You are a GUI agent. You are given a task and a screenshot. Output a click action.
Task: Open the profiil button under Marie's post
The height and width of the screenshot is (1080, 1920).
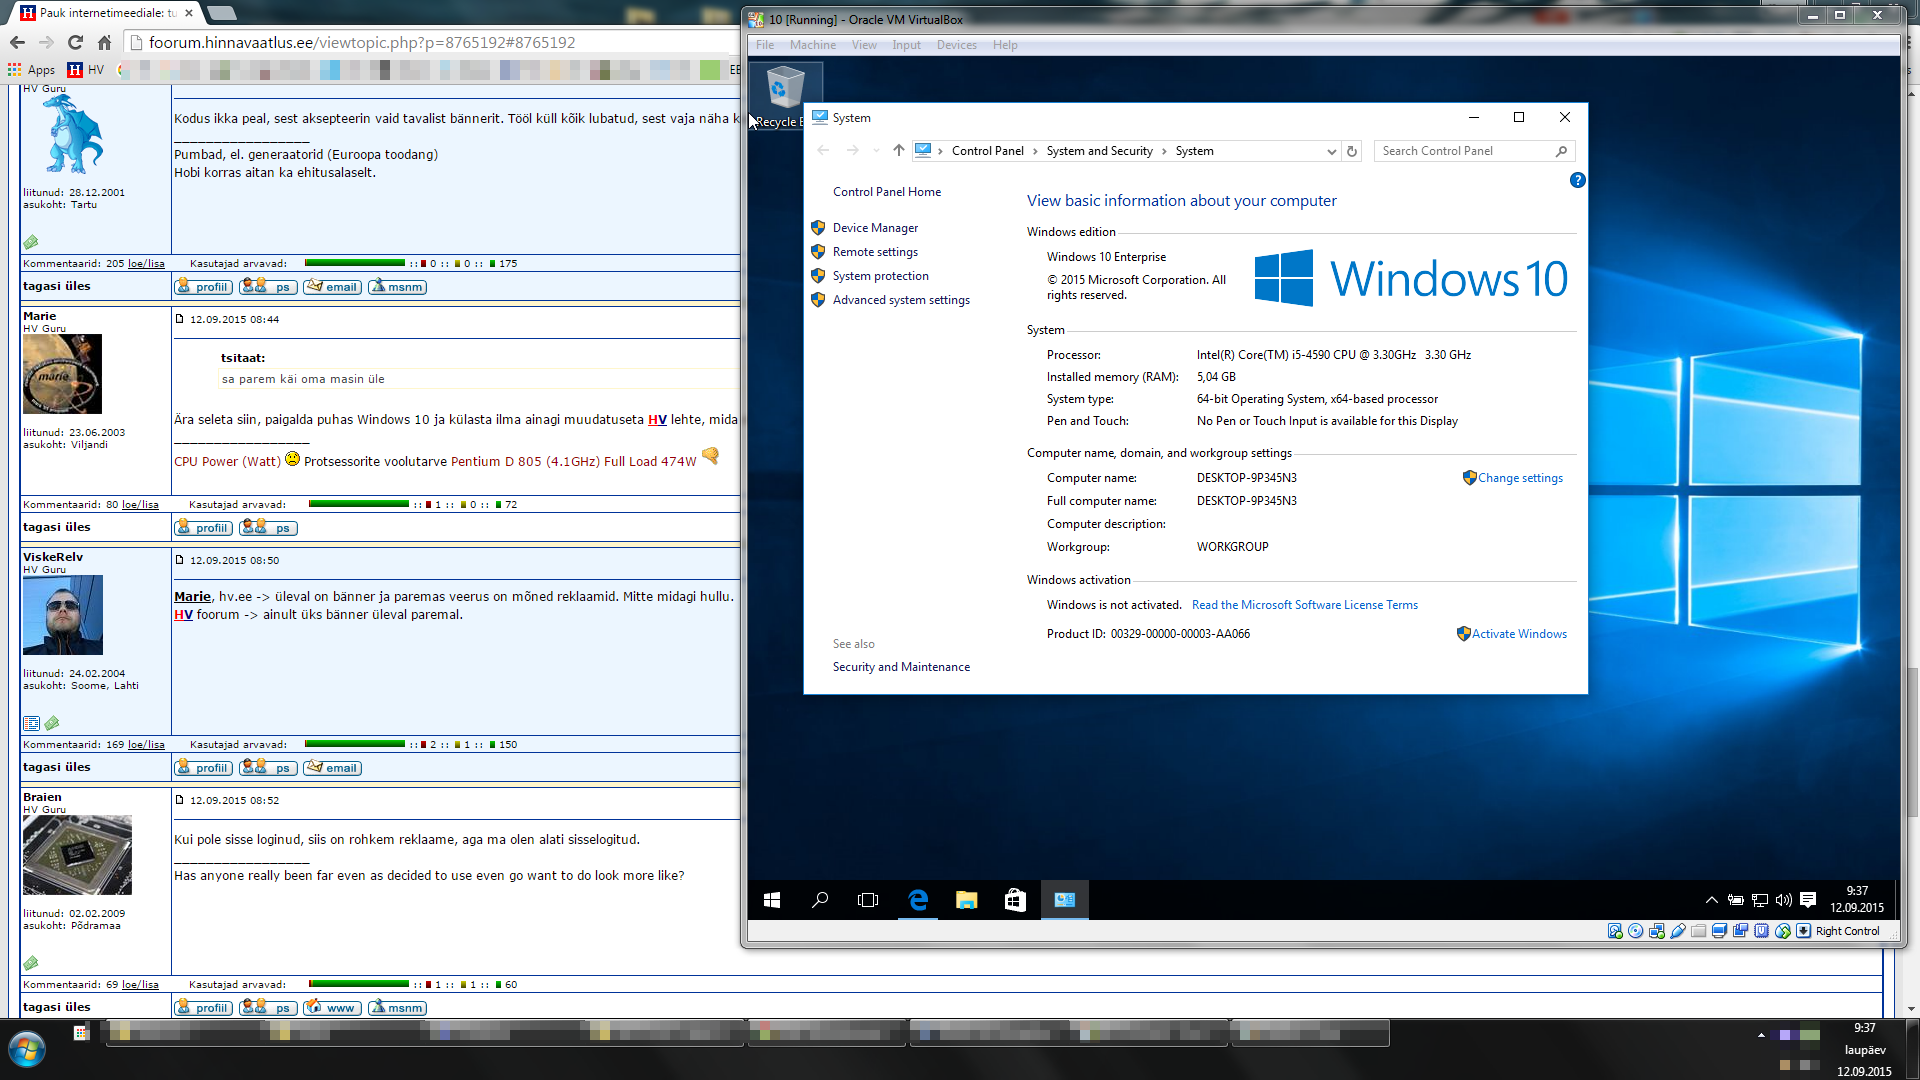click(x=203, y=528)
